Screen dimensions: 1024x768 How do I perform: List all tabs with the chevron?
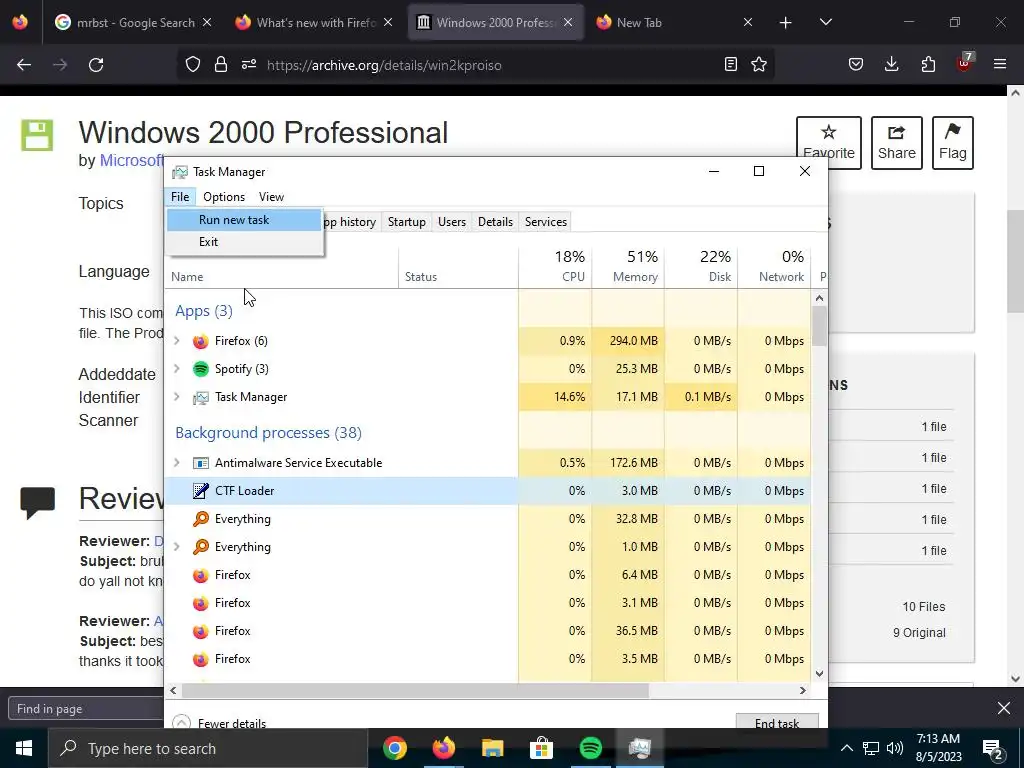click(x=825, y=22)
